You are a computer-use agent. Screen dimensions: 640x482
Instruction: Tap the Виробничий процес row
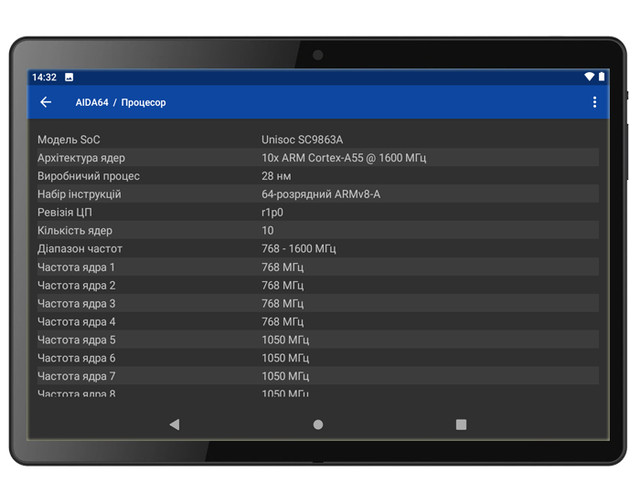click(x=318, y=176)
